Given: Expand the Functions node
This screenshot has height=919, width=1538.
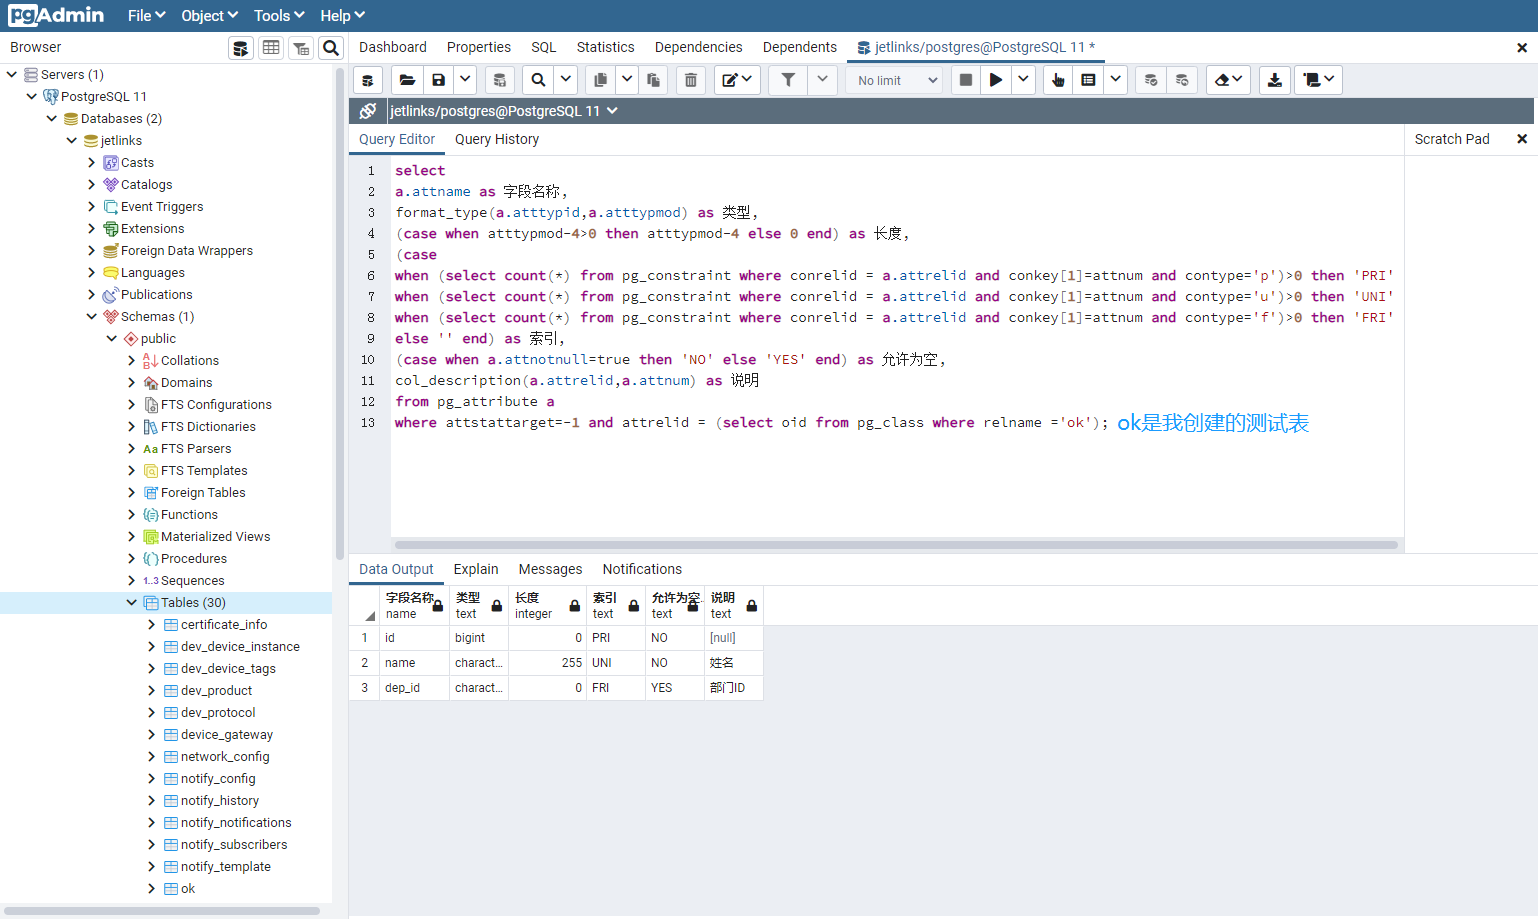Looking at the screenshot, I should (x=132, y=514).
